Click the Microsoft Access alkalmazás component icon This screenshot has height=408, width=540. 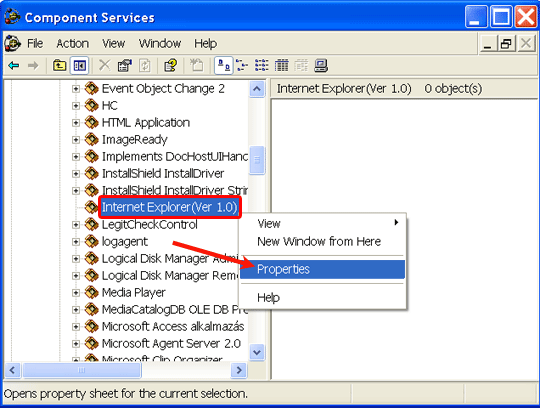click(92, 326)
